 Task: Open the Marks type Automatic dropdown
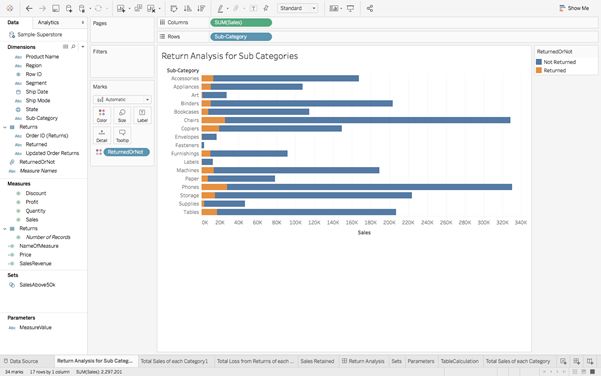pyautogui.click(x=122, y=100)
